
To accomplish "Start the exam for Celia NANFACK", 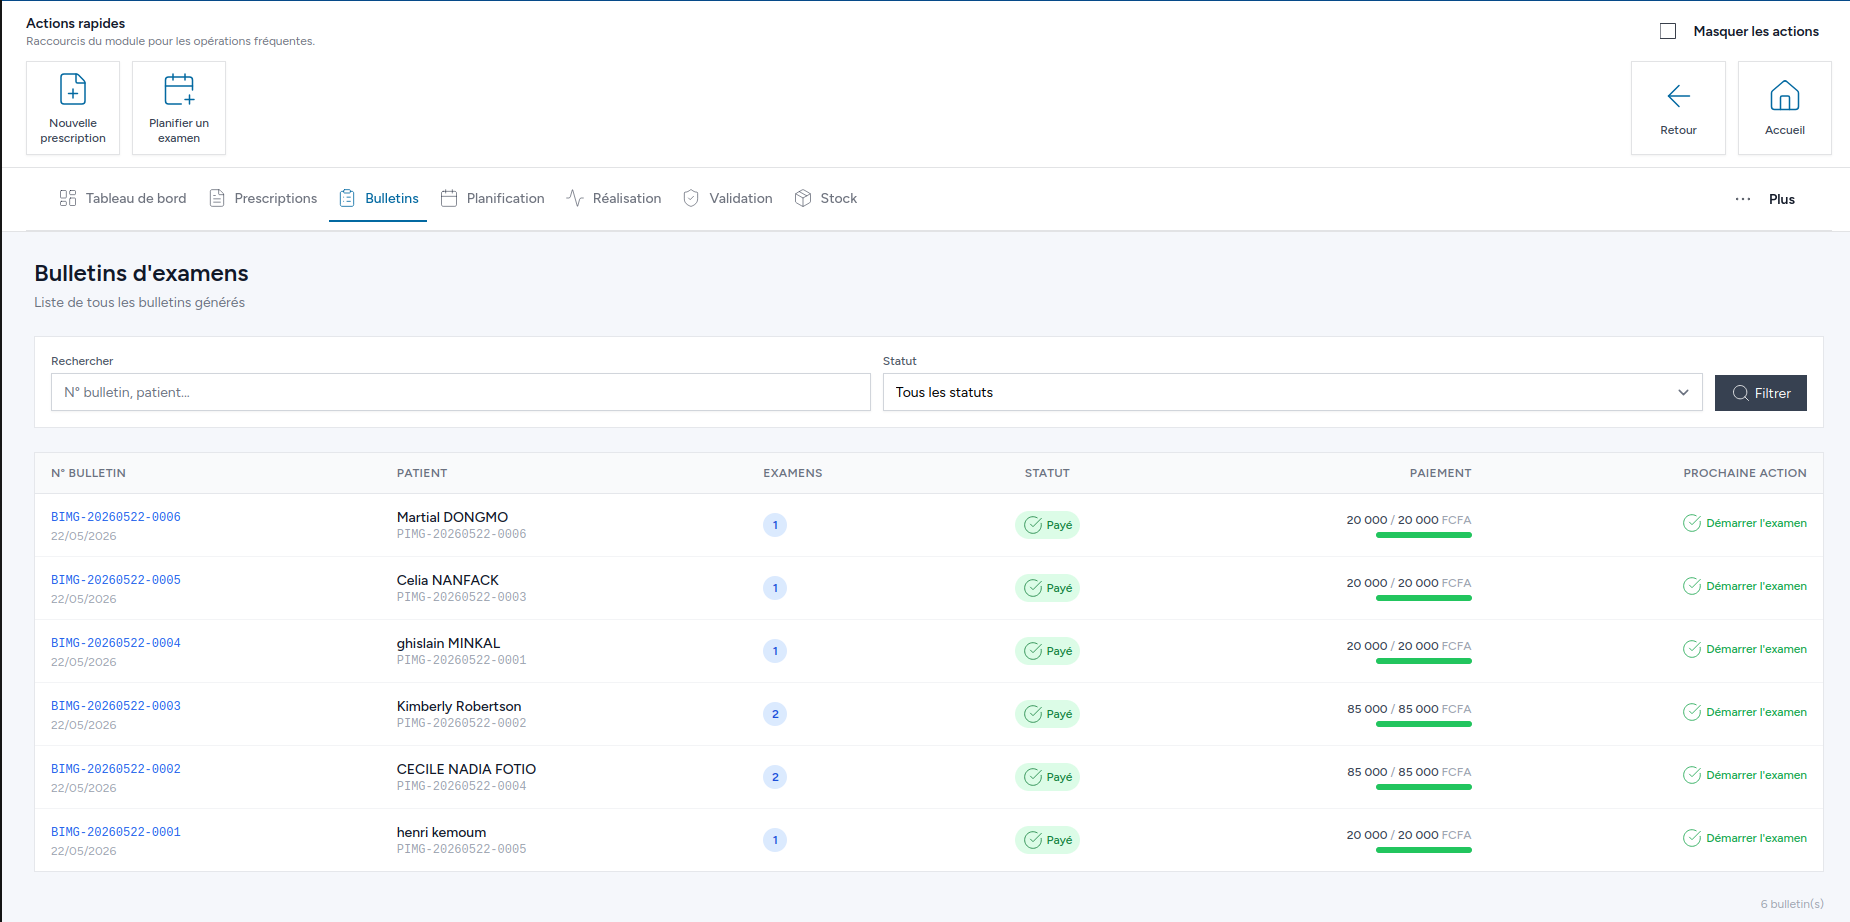I will coord(1745,586).
